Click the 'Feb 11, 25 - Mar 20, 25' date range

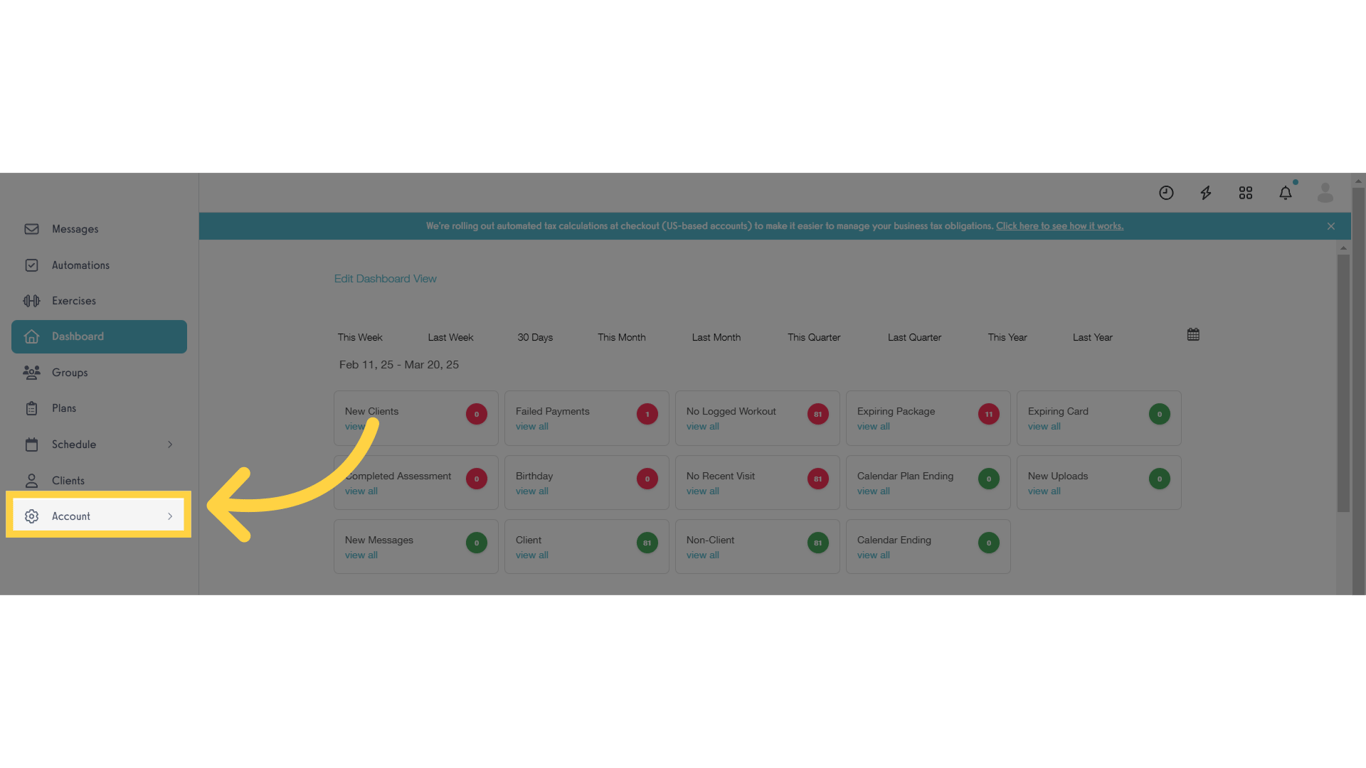point(399,365)
